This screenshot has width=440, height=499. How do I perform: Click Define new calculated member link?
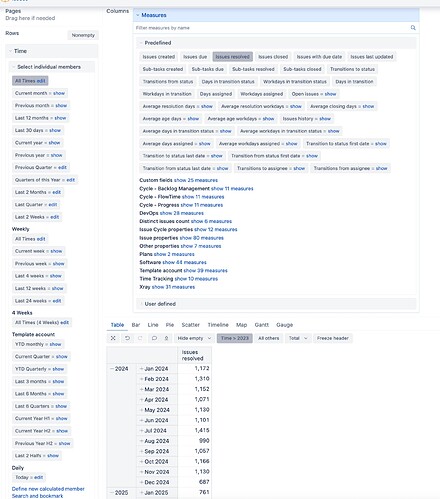(48, 489)
